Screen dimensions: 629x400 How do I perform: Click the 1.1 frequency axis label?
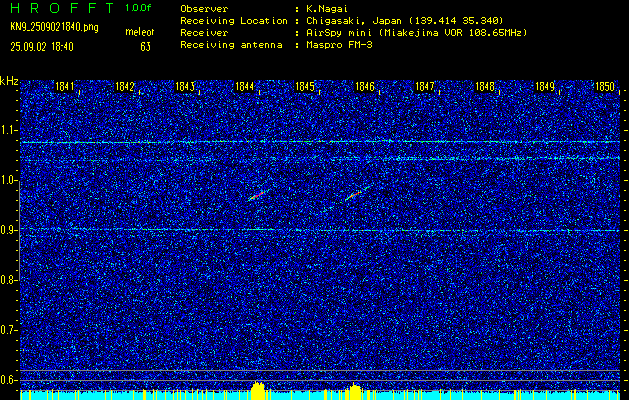click(x=8, y=130)
